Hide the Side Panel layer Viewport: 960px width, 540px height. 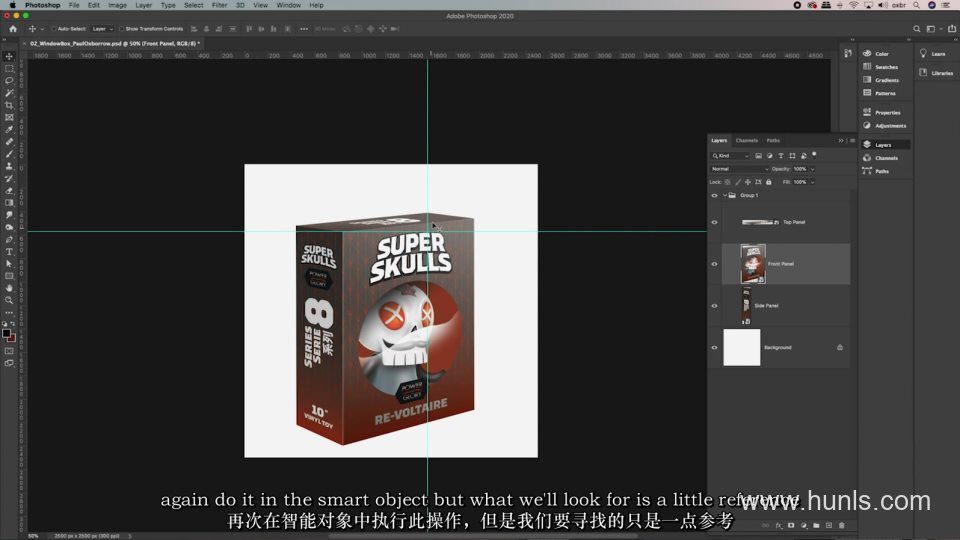click(714, 306)
